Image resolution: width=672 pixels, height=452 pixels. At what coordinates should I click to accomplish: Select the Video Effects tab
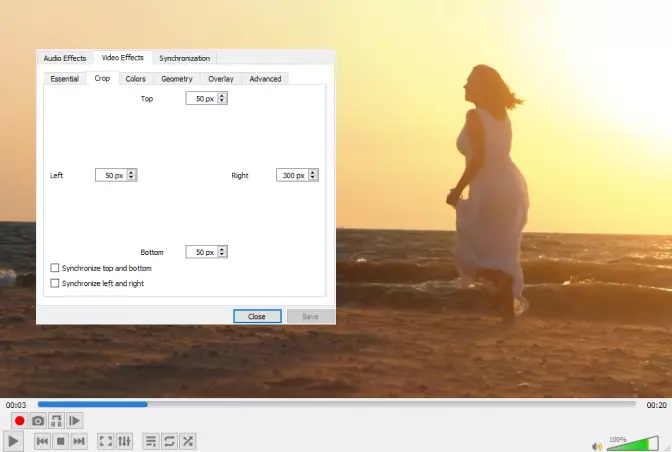point(123,57)
